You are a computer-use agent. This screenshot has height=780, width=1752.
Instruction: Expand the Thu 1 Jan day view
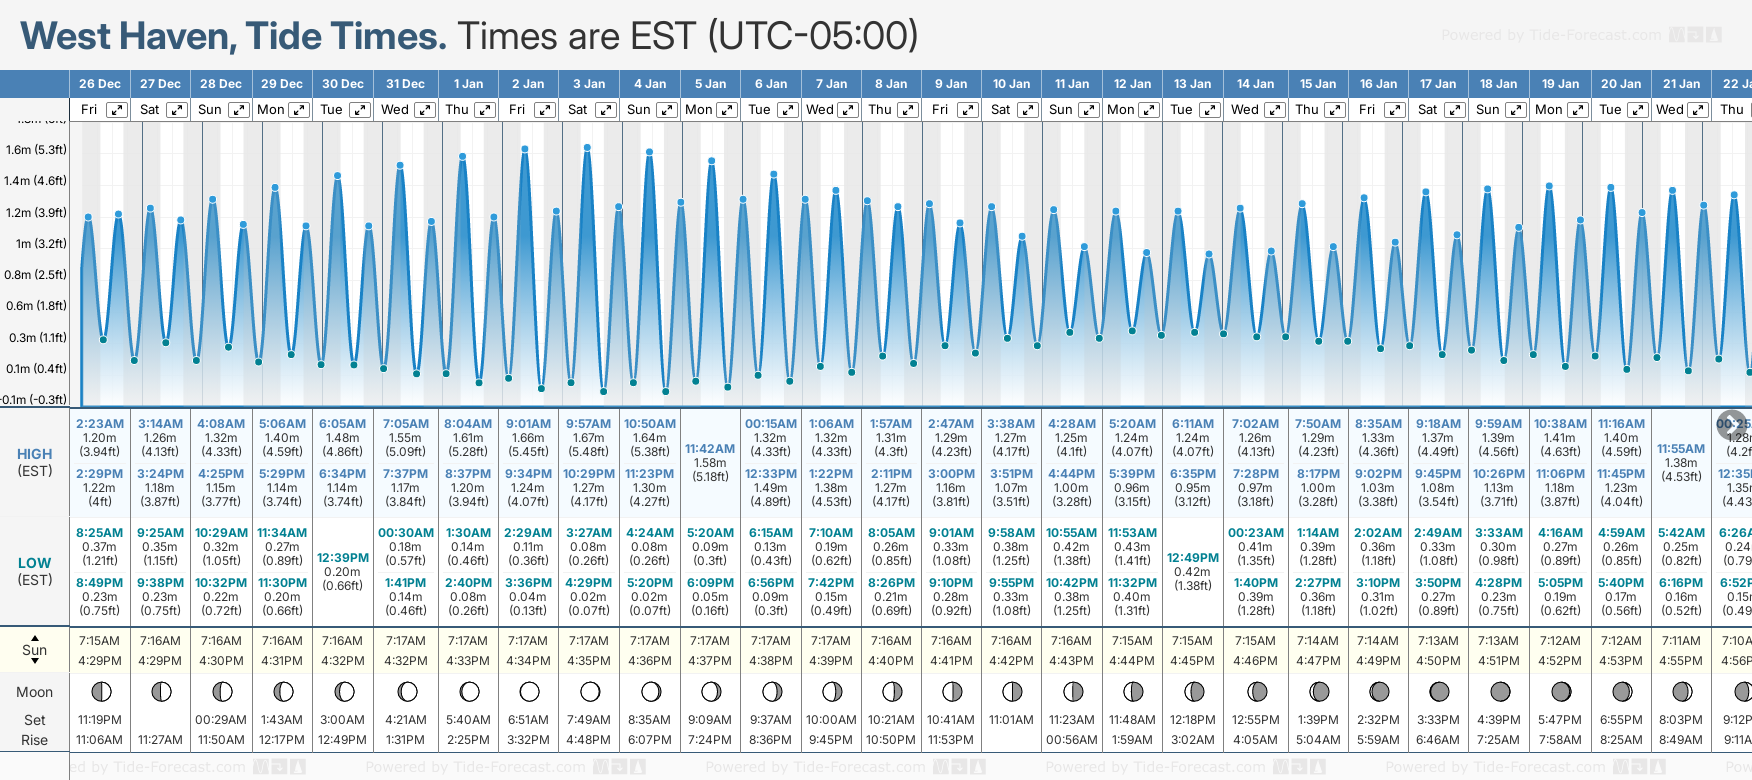[x=485, y=110]
